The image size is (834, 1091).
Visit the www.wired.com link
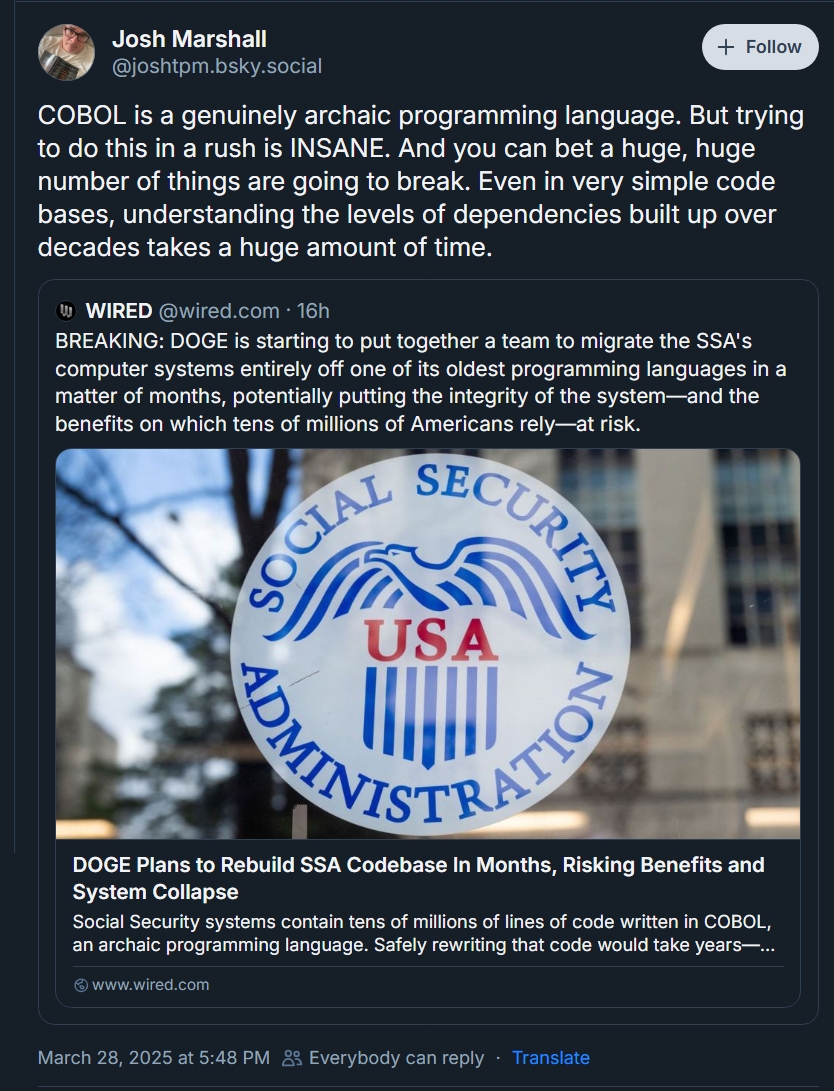pyautogui.click(x=150, y=985)
